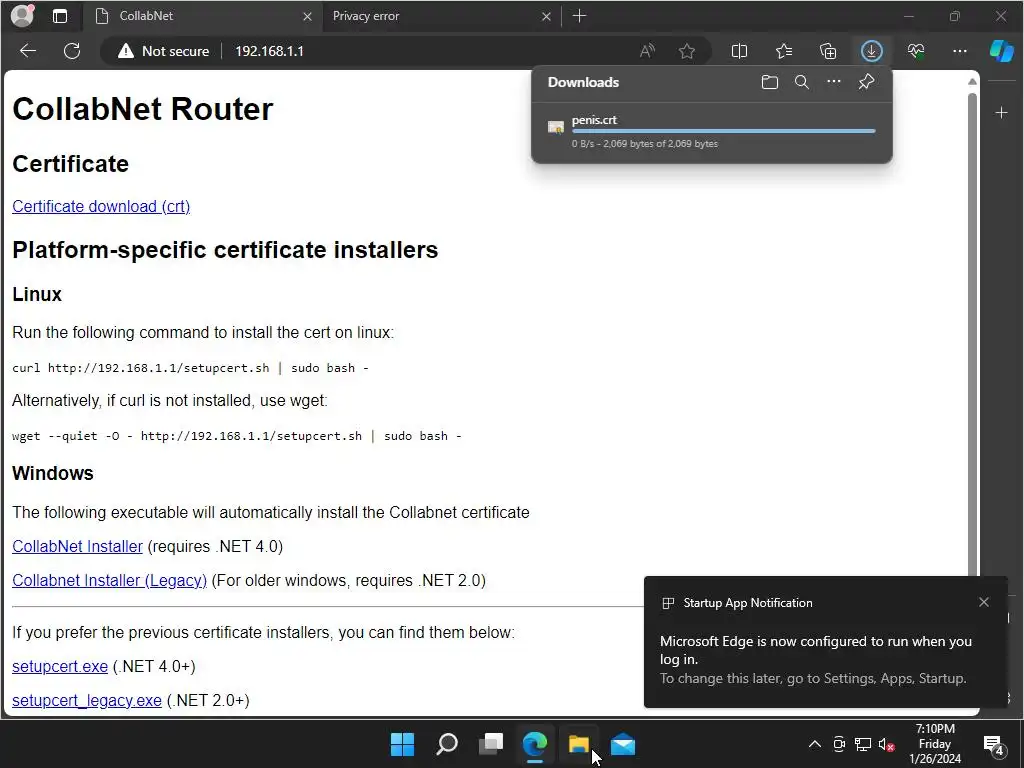1024x768 pixels.
Task: Dismiss the Startup App Notification
Action: pyautogui.click(x=984, y=602)
